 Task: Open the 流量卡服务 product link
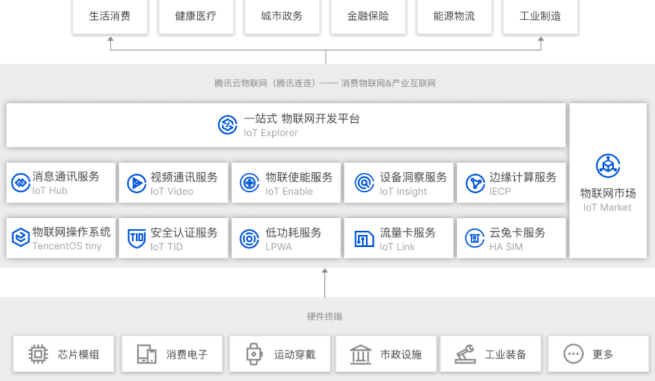point(408,233)
